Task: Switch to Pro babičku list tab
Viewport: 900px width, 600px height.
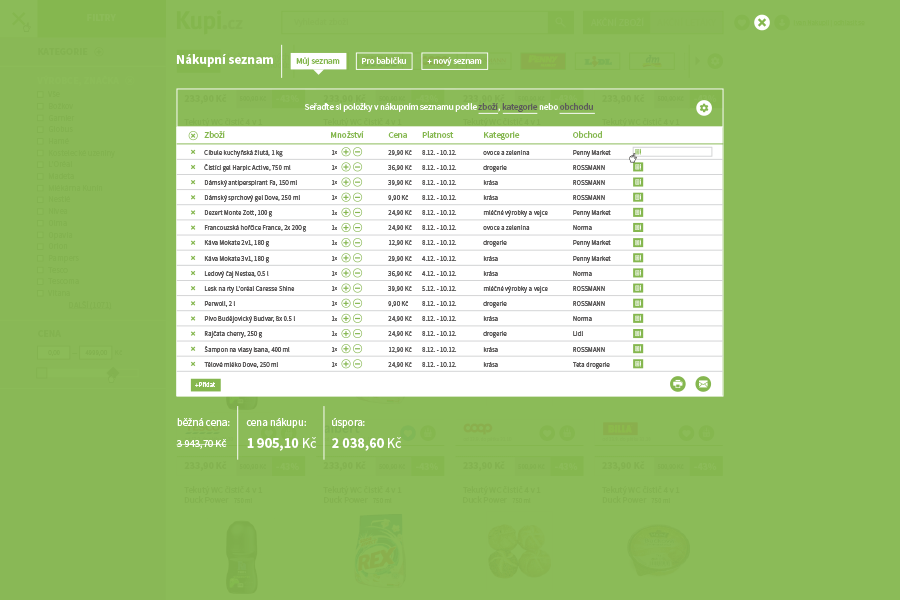Action: [384, 61]
